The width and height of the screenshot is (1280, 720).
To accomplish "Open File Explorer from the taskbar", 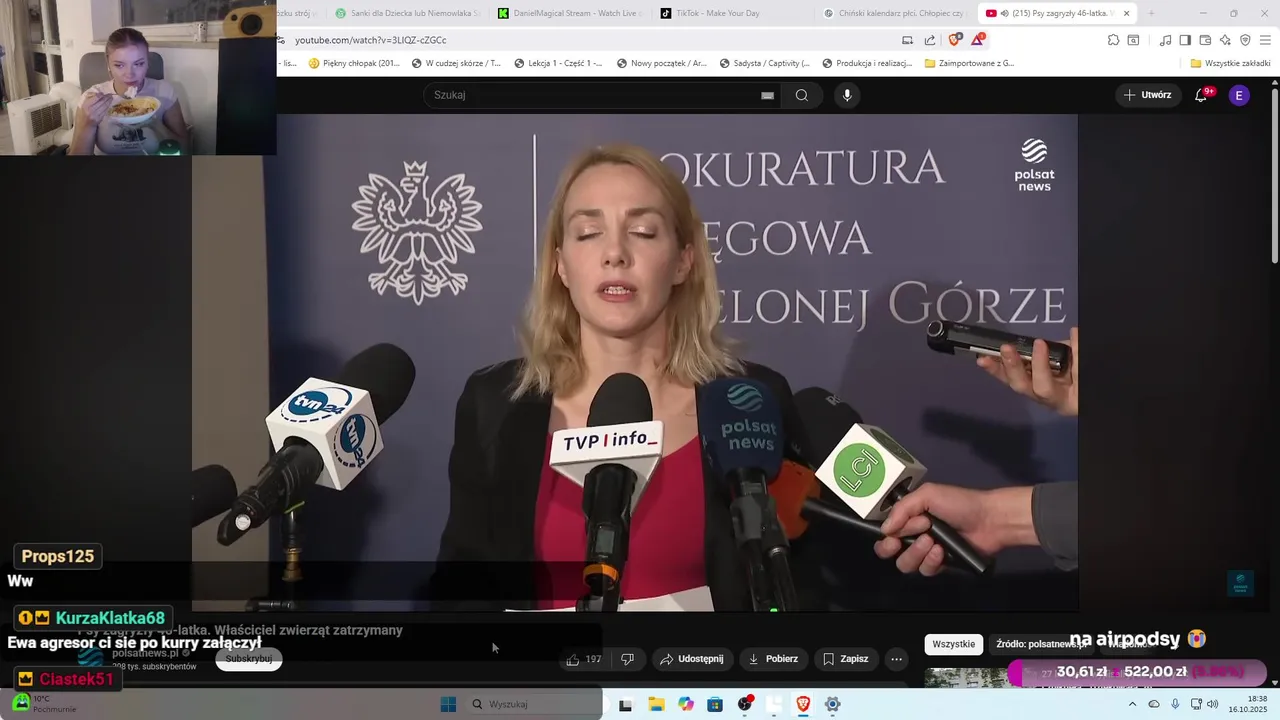I will [x=656, y=704].
